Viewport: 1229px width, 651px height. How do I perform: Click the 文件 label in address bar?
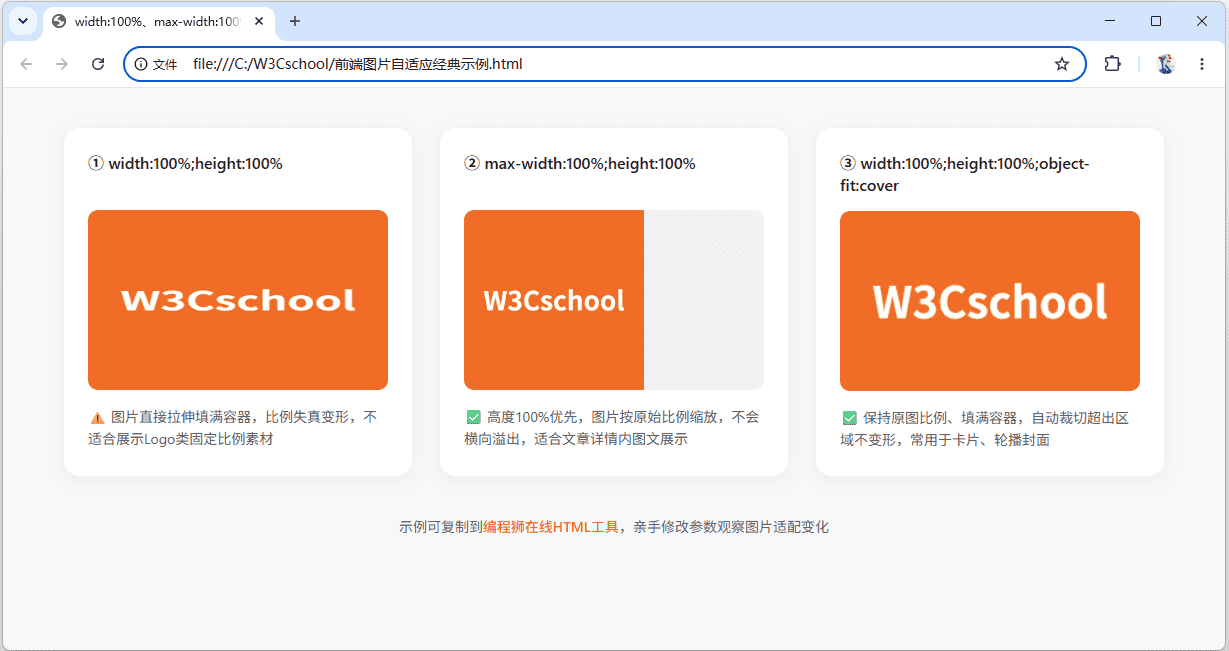165,64
